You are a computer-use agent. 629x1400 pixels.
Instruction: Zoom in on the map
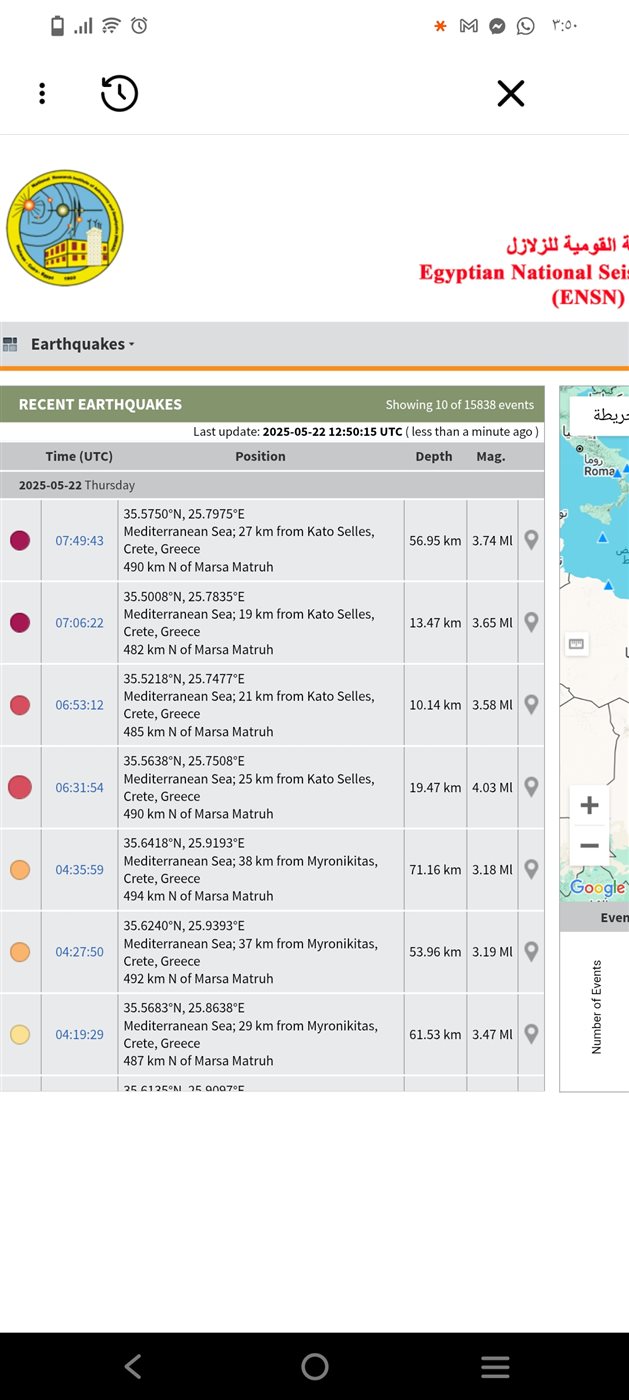click(589, 806)
